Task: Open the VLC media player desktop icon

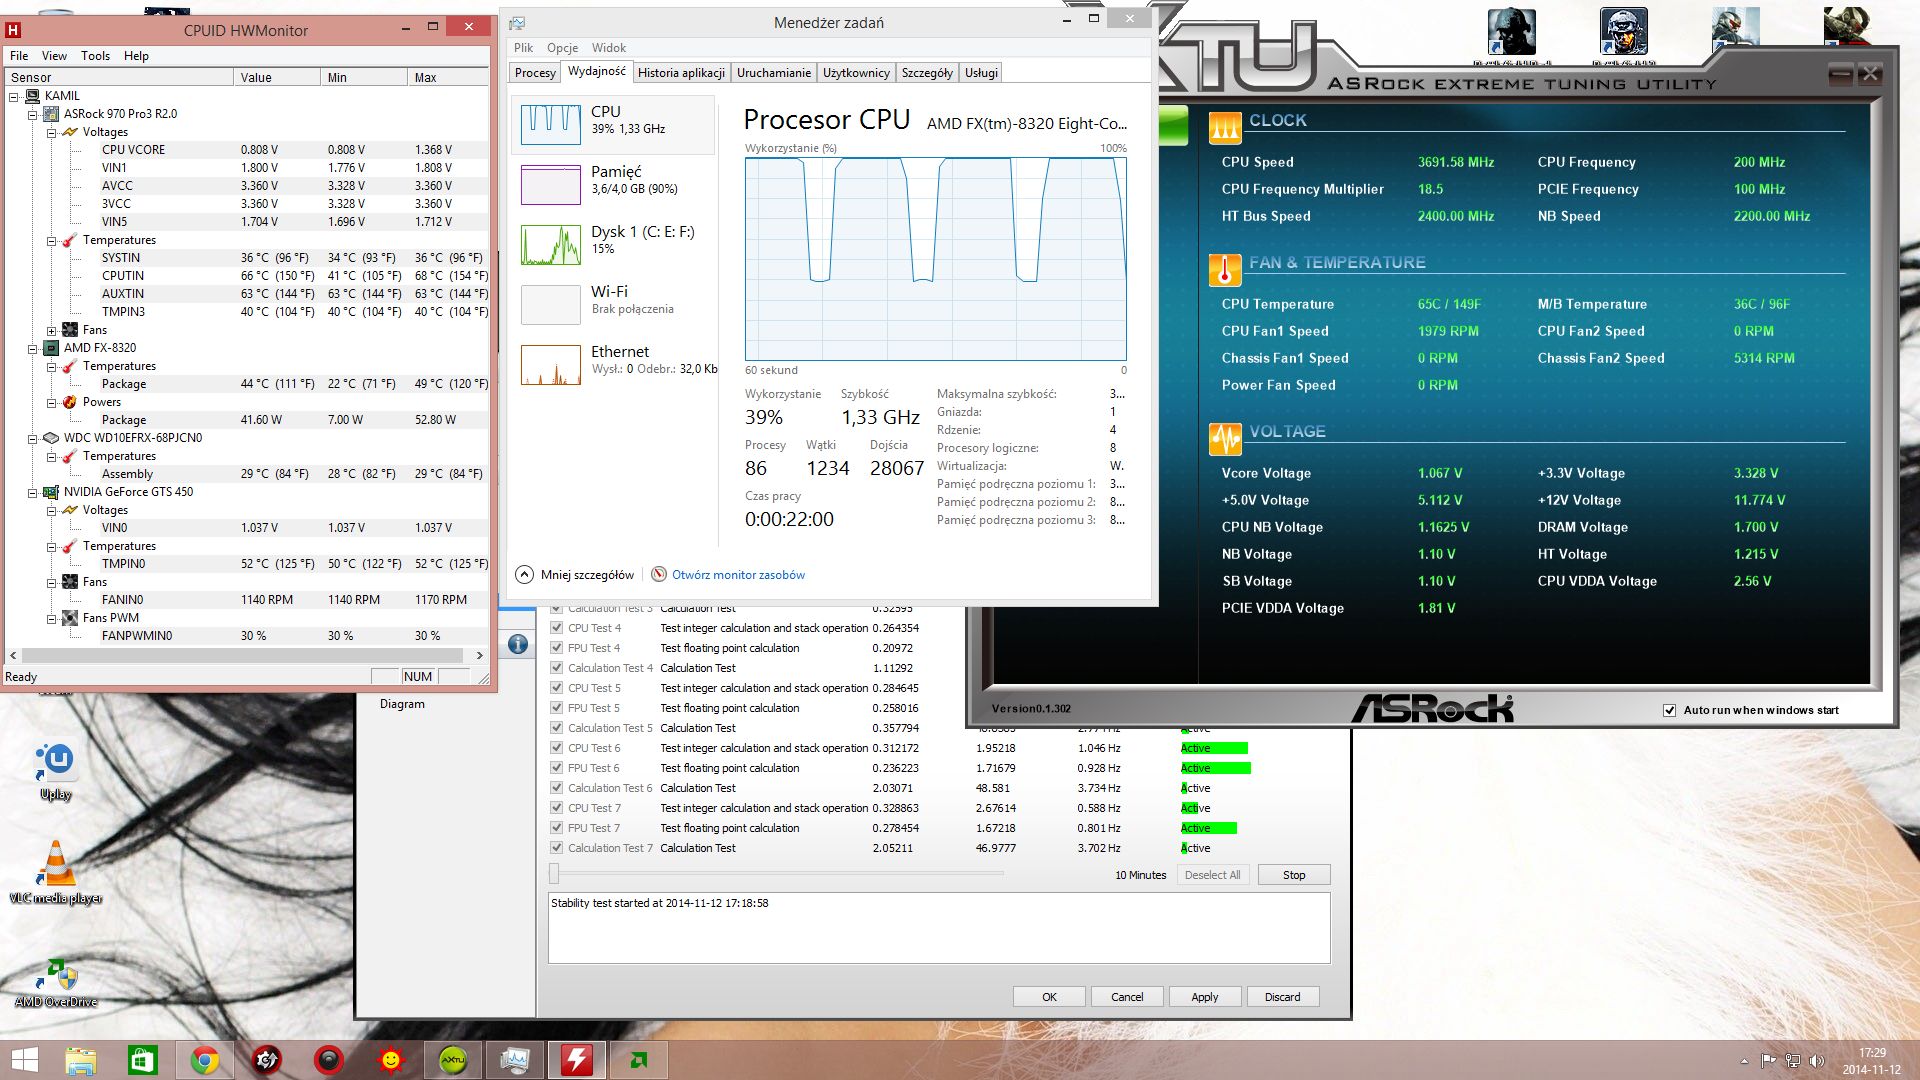Action: [x=56, y=866]
